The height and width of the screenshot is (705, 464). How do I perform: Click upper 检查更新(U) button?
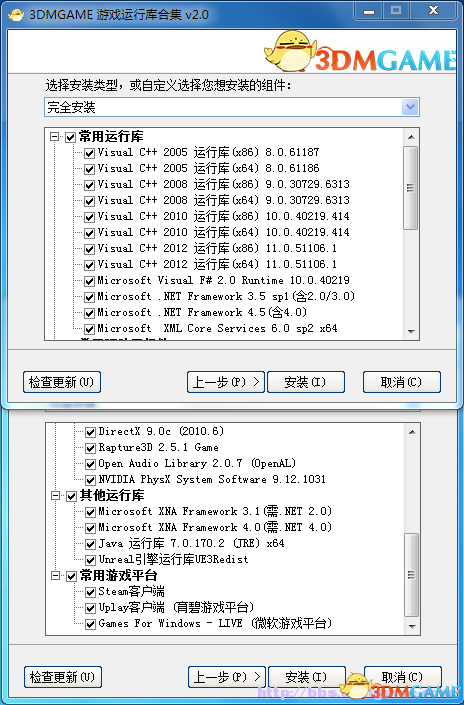click(x=62, y=382)
